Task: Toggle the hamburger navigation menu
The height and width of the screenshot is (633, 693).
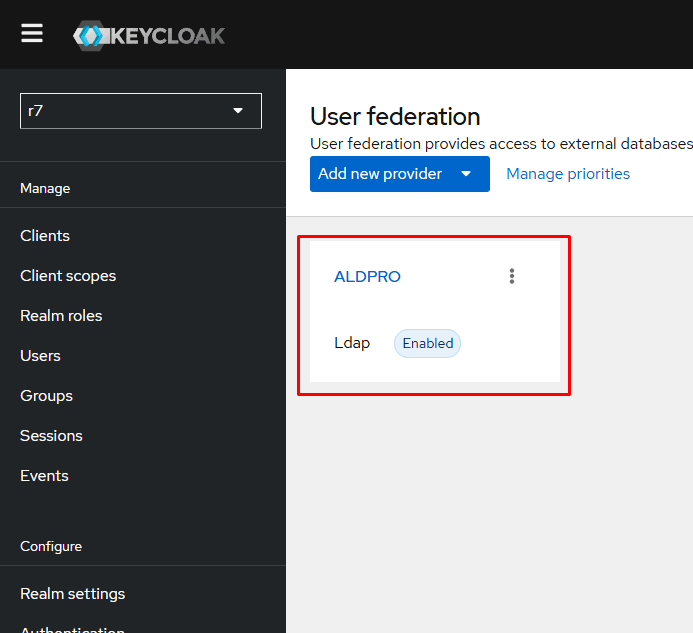Action: click(32, 34)
